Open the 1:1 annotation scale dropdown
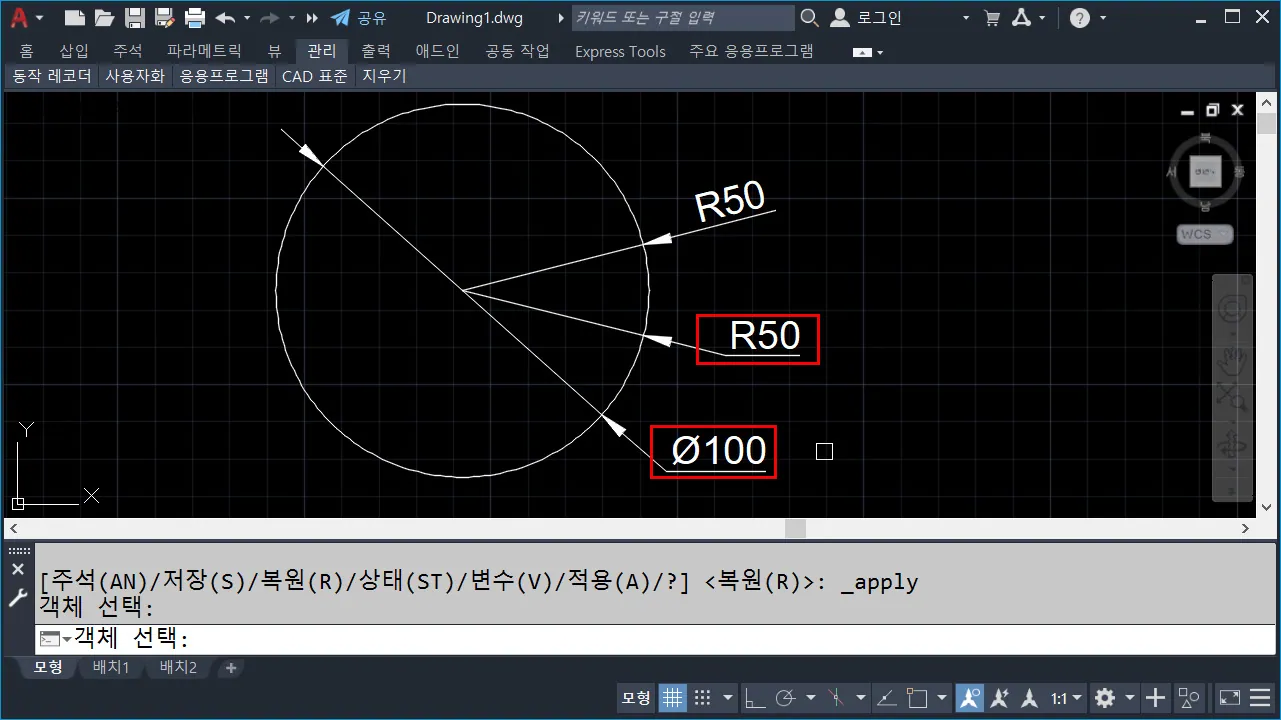This screenshot has width=1281, height=720. [x=1067, y=698]
